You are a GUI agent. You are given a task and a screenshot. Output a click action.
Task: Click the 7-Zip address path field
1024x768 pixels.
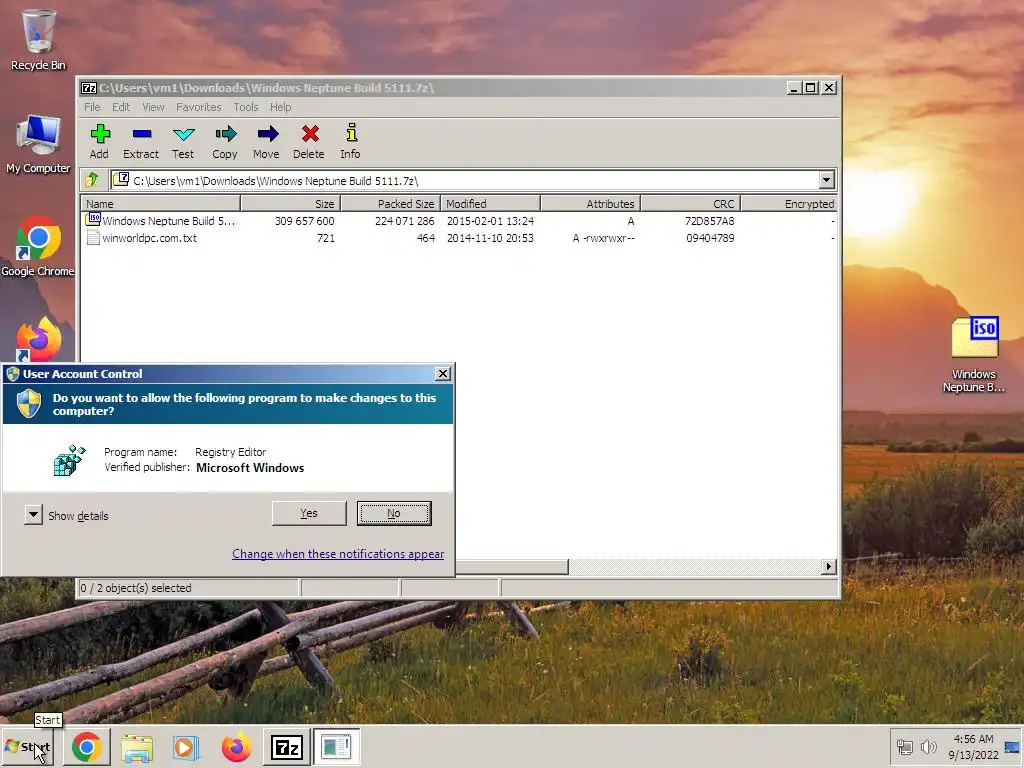pyautogui.click(x=464, y=180)
